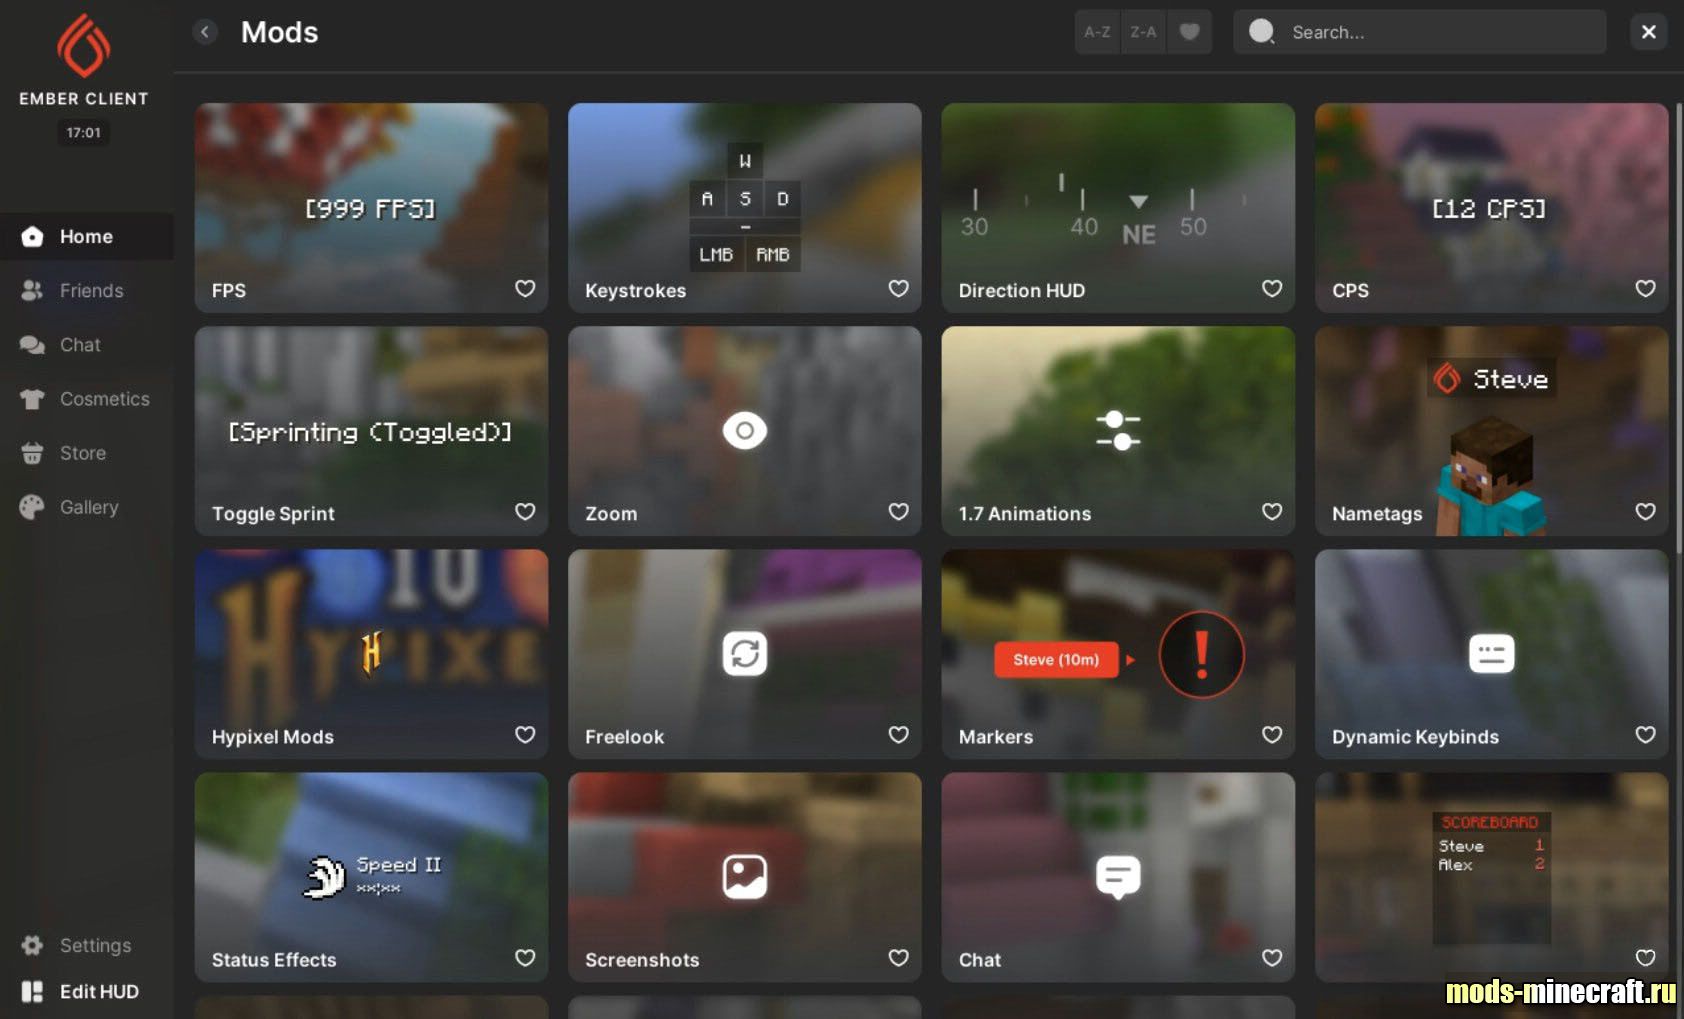Favorite the Keystrokes mod
This screenshot has height=1019, width=1684.
[x=899, y=289]
